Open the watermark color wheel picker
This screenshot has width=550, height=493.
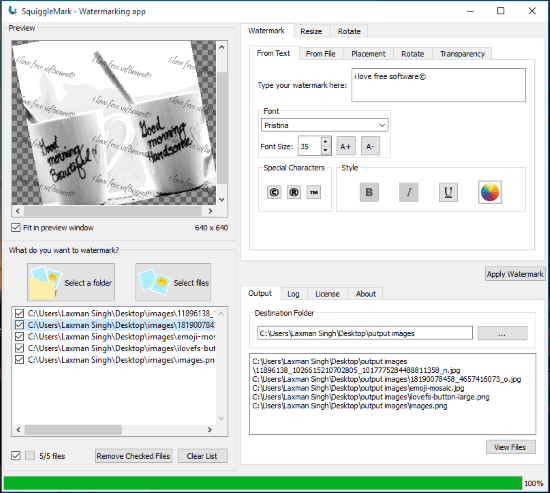coord(490,192)
